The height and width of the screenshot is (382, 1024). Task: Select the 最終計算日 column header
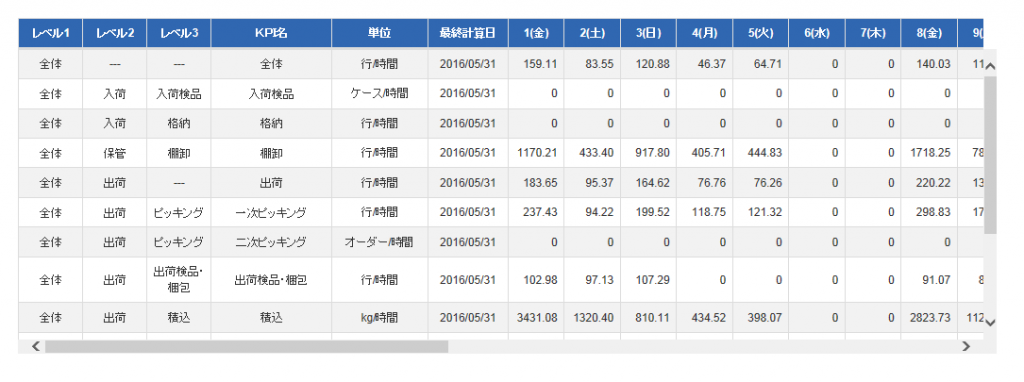468,33
